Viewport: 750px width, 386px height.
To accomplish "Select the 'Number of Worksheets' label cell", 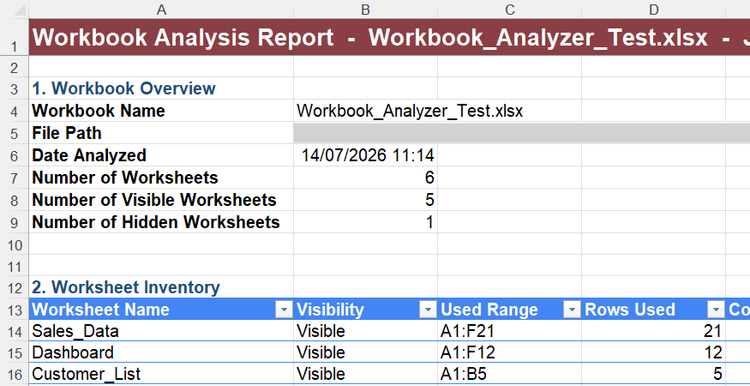I will click(x=161, y=177).
